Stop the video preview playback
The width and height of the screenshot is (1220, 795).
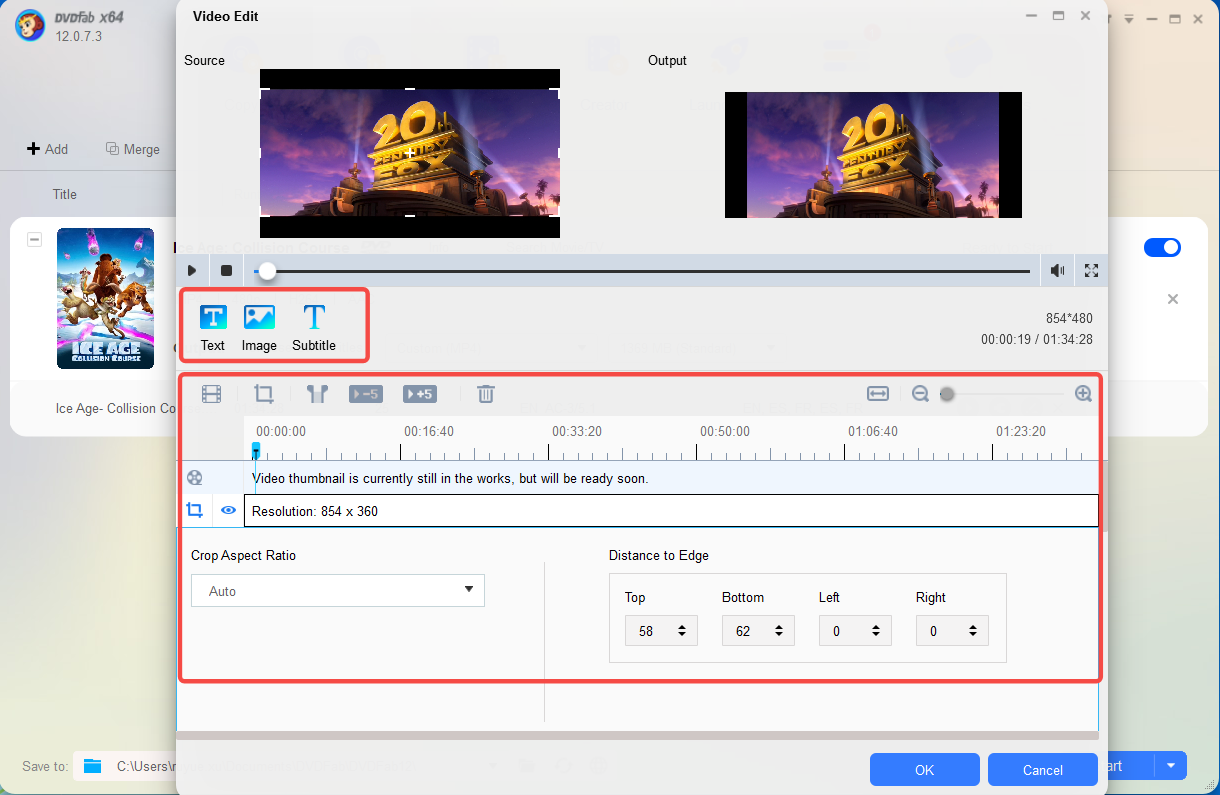[x=226, y=270]
